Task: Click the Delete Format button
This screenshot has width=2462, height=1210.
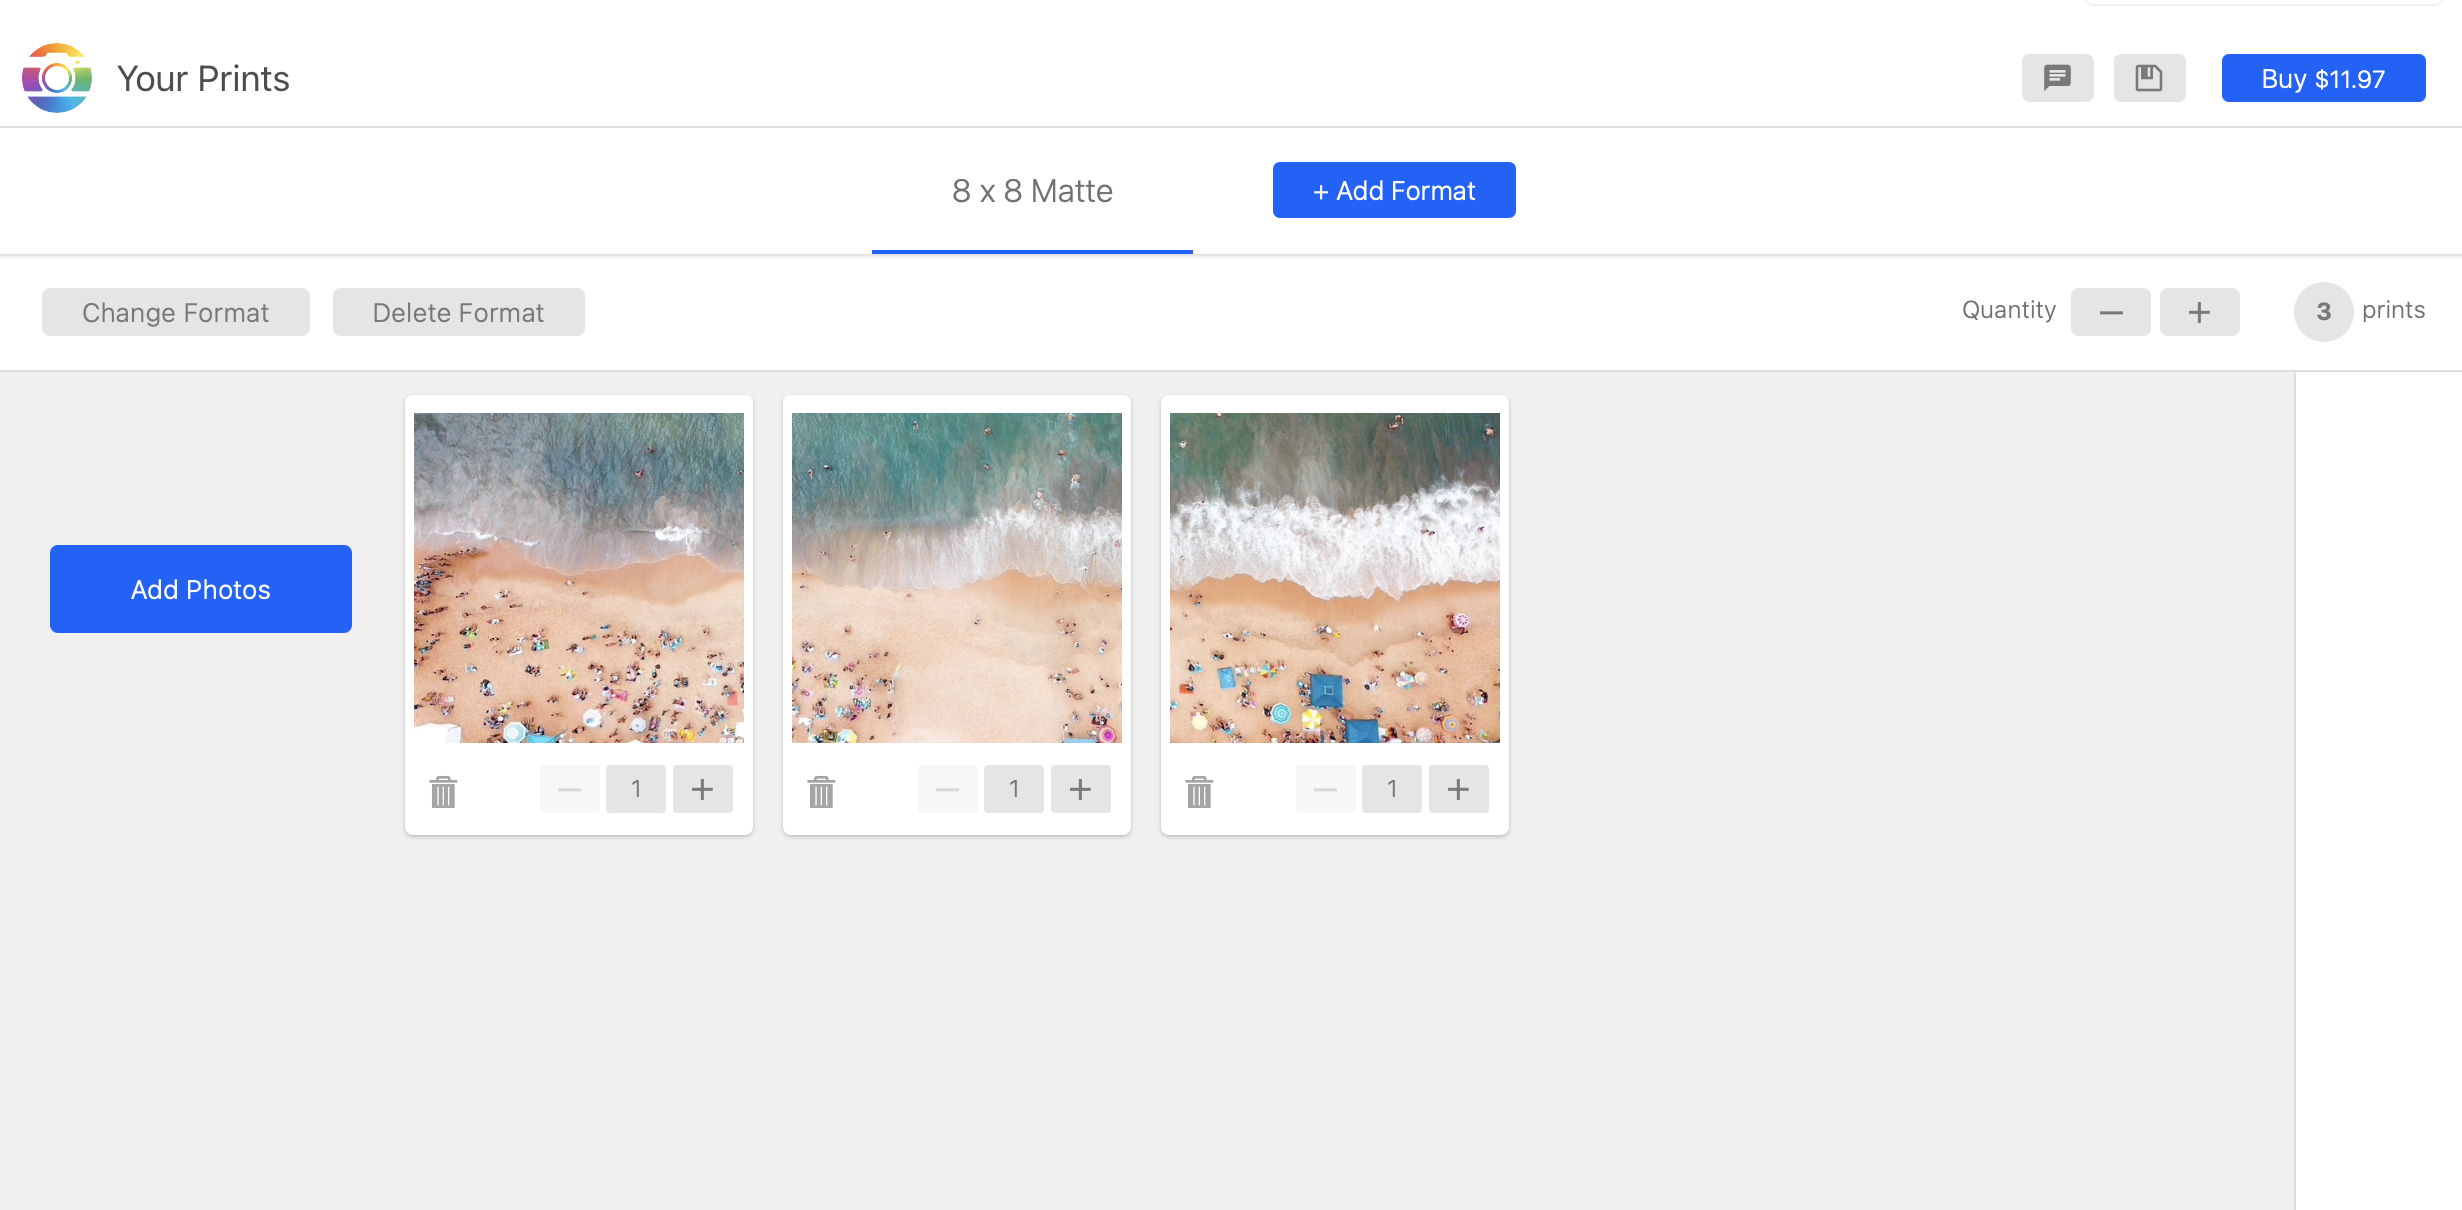Action: point(458,312)
